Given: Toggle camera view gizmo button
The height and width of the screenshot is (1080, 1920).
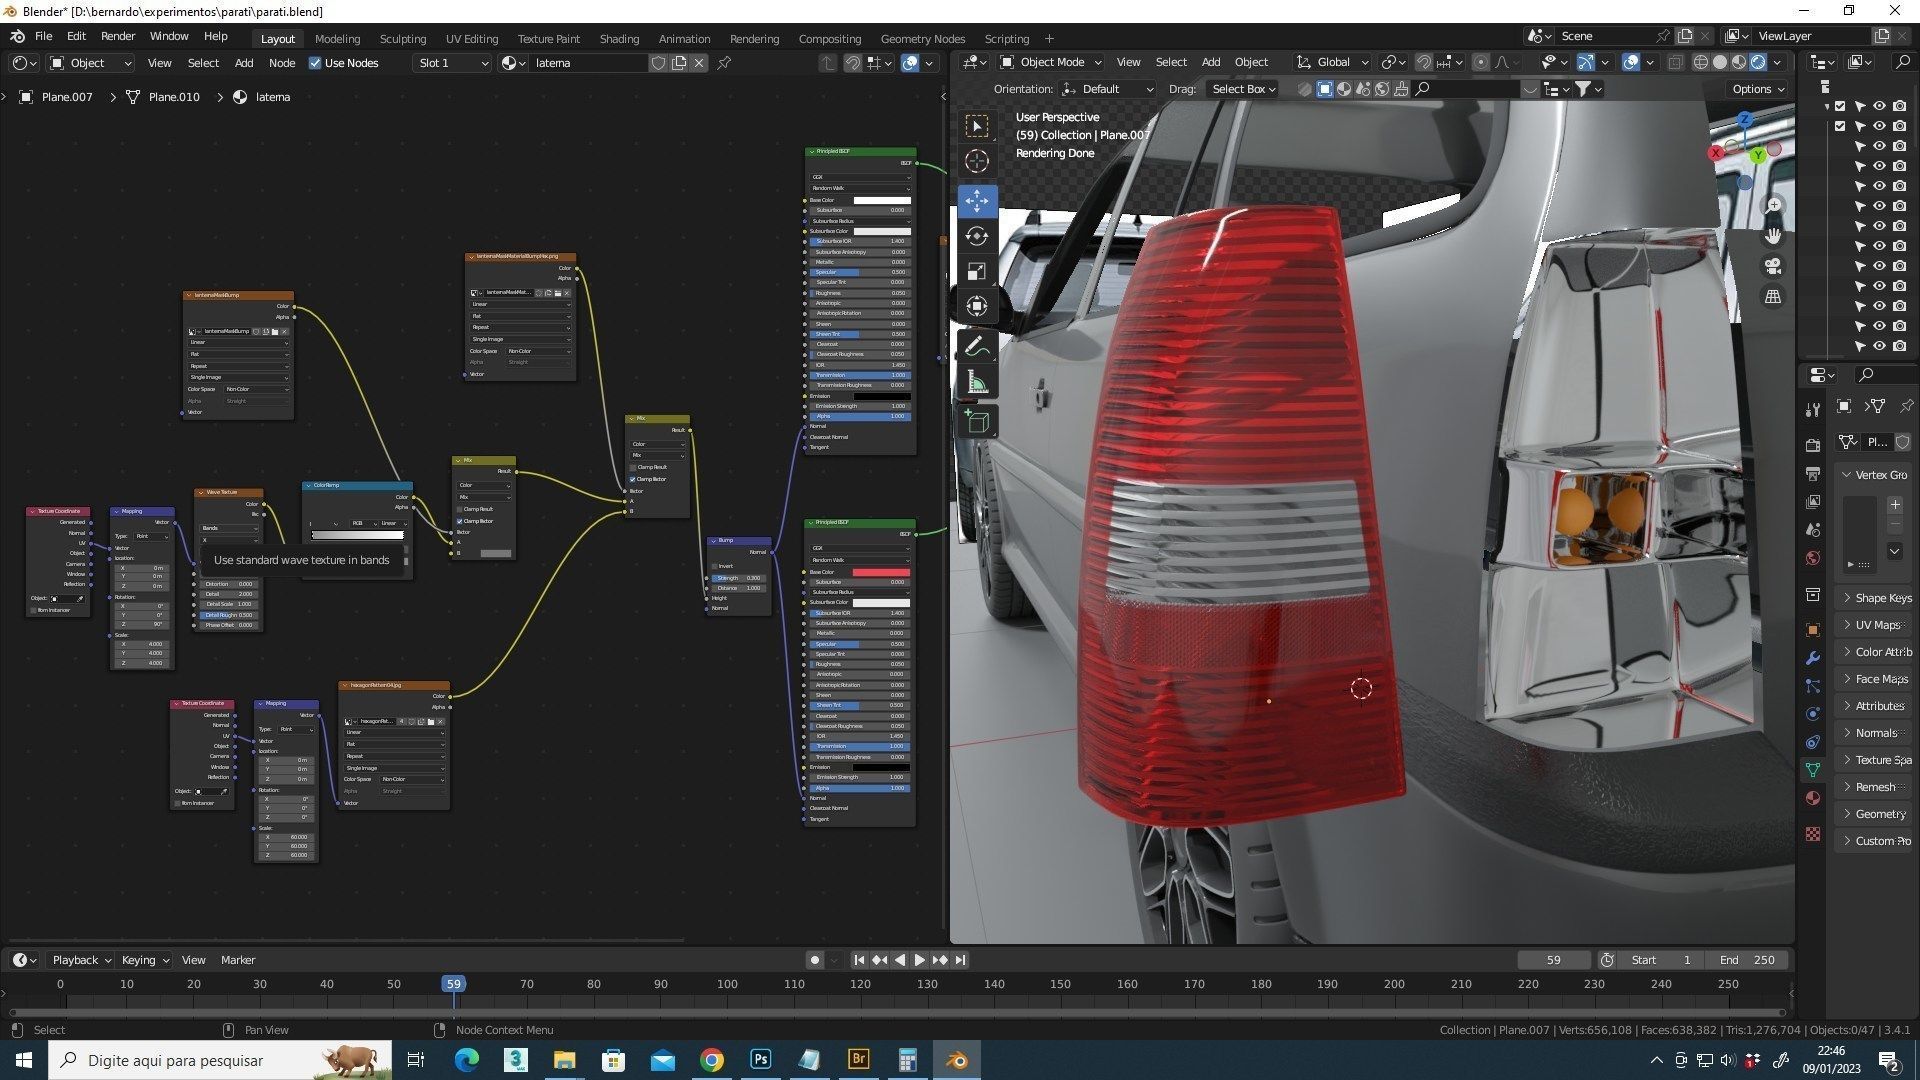Looking at the screenshot, I should [1772, 266].
